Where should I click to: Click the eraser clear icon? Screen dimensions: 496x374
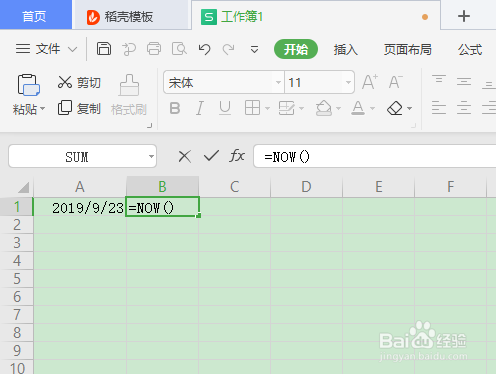(395, 108)
